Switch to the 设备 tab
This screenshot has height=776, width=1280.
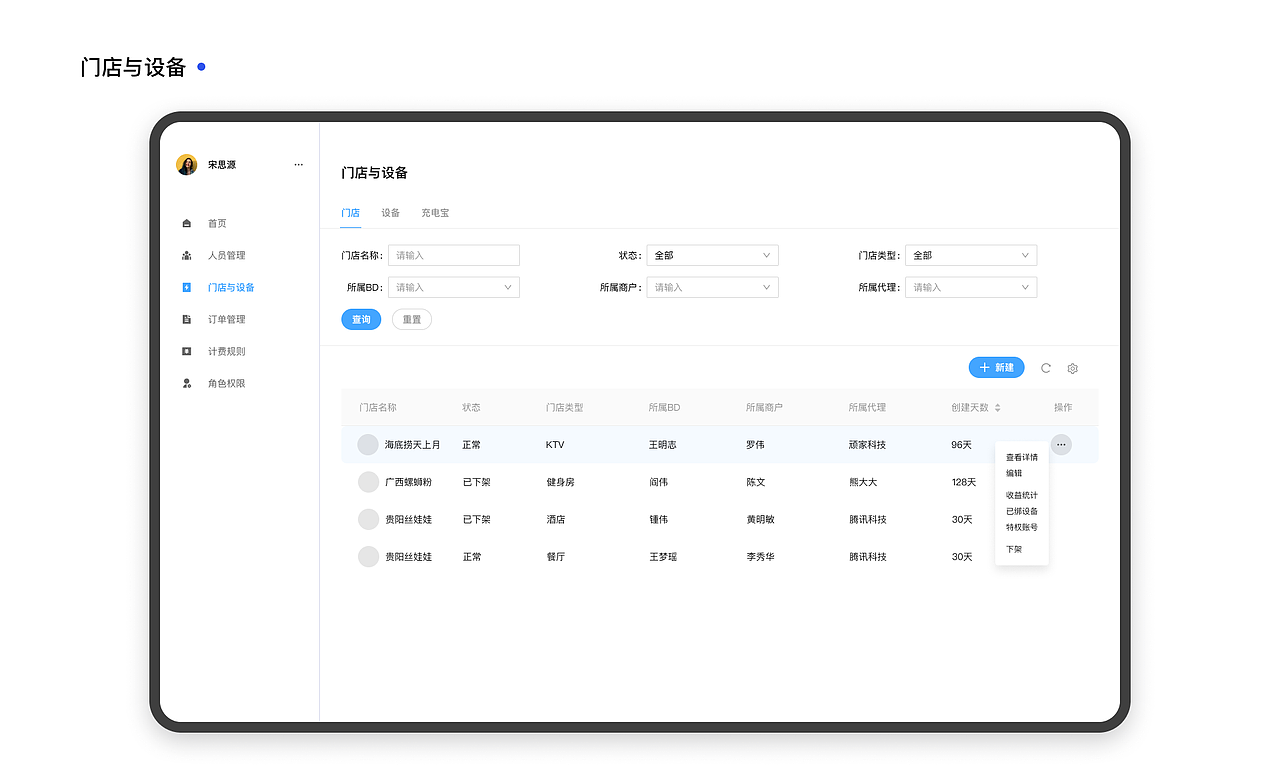[390, 213]
